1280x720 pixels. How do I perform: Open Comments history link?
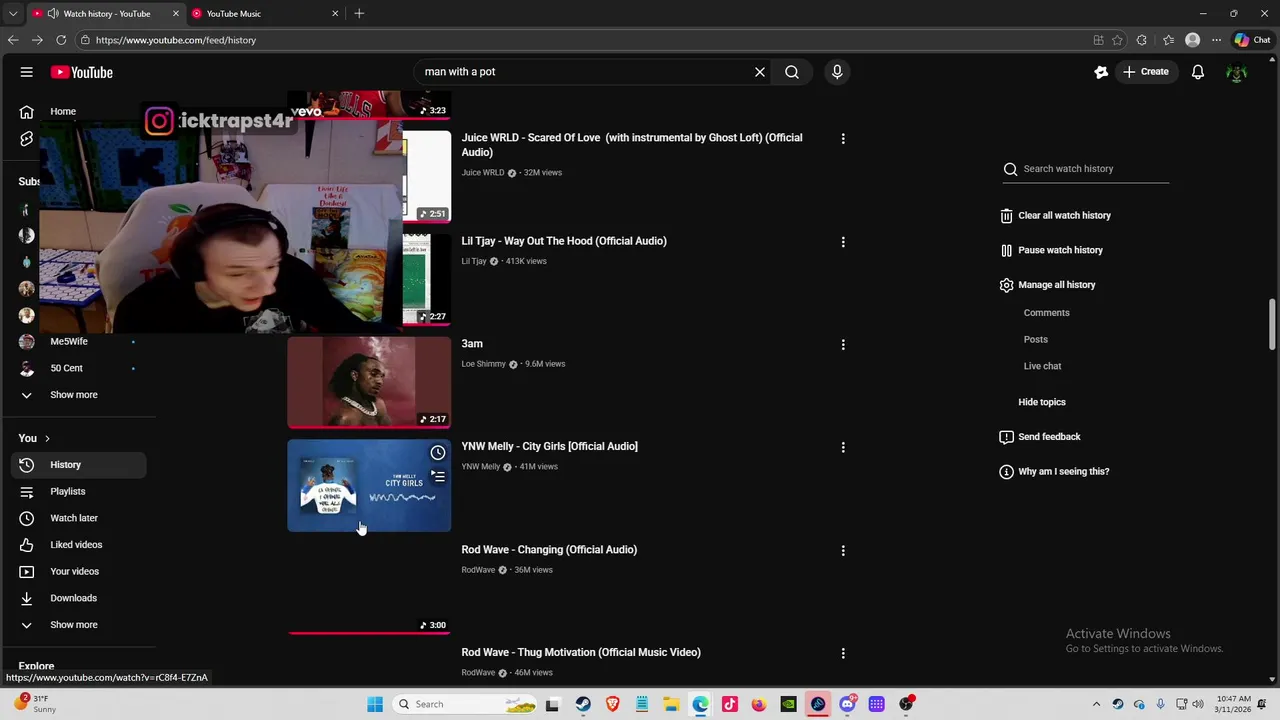click(x=1046, y=313)
